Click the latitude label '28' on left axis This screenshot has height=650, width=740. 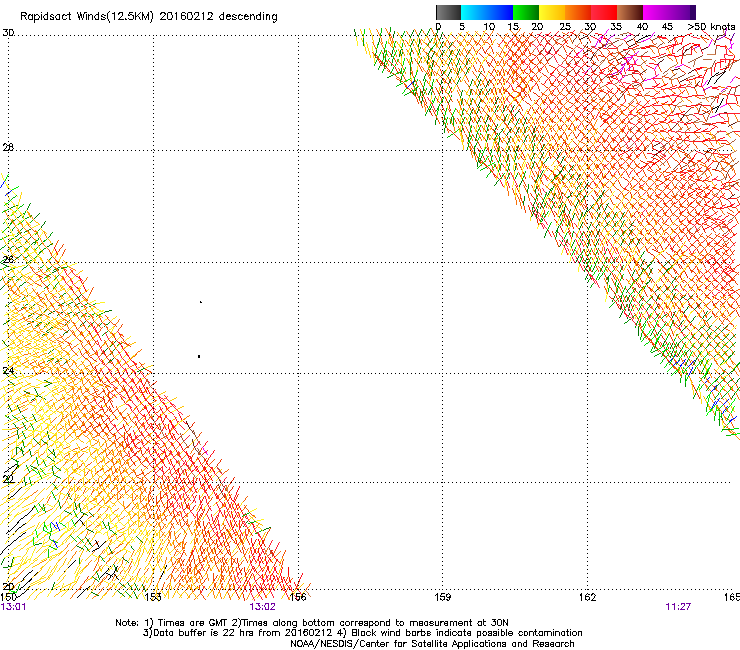pos(8,147)
